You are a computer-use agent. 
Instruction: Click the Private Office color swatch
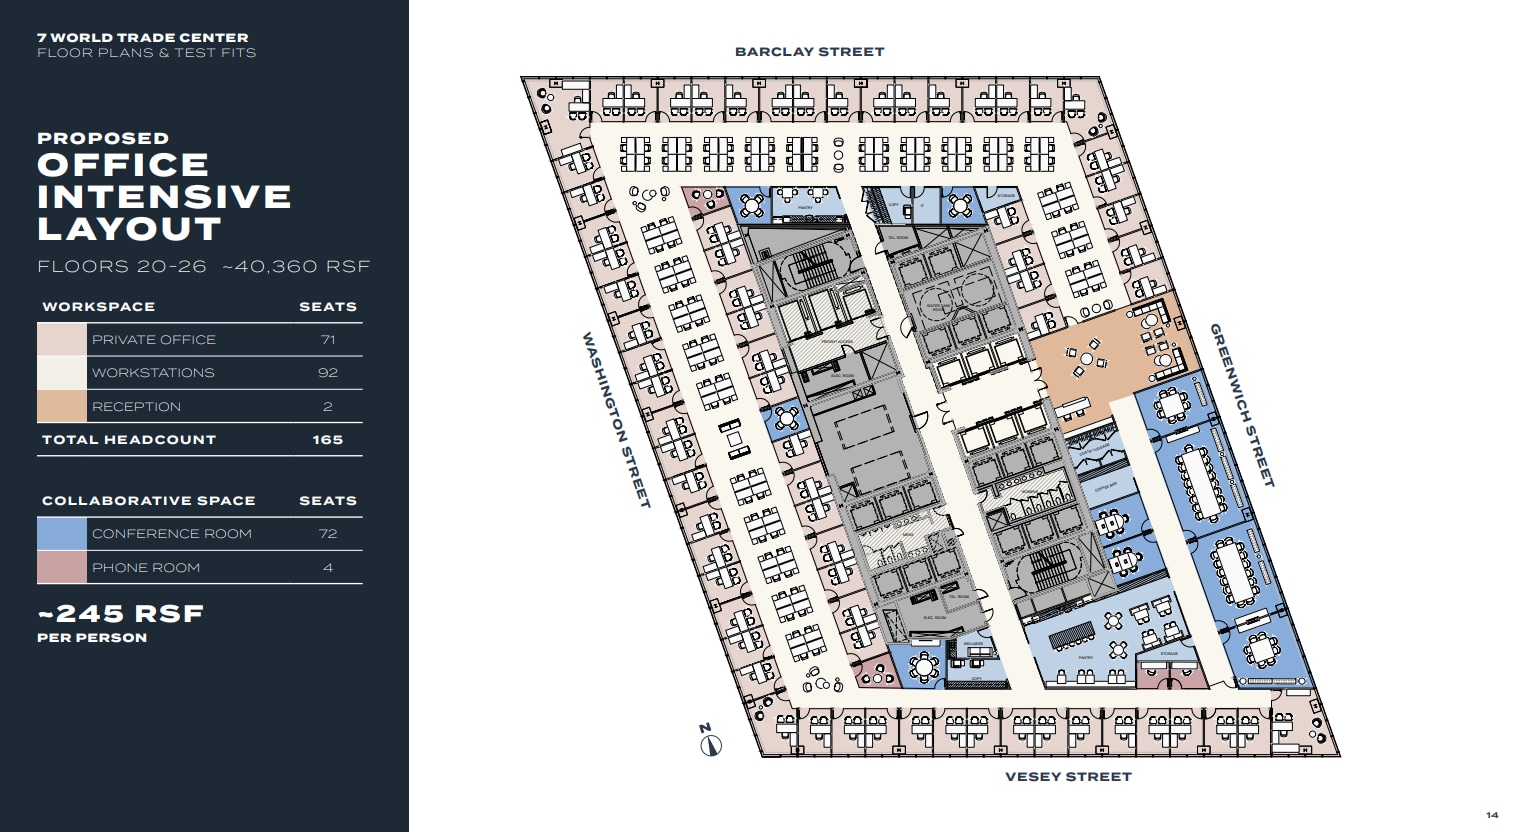[x=62, y=340]
